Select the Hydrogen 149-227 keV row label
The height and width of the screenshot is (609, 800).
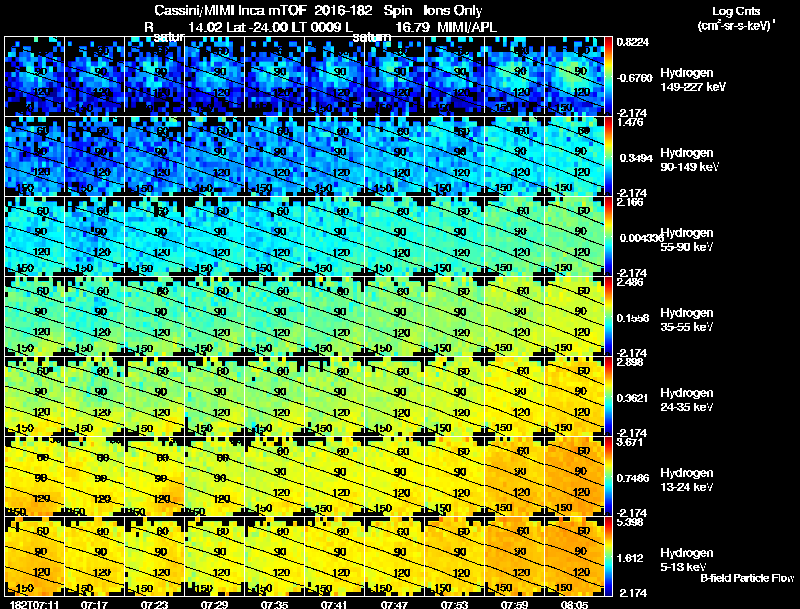693,80
